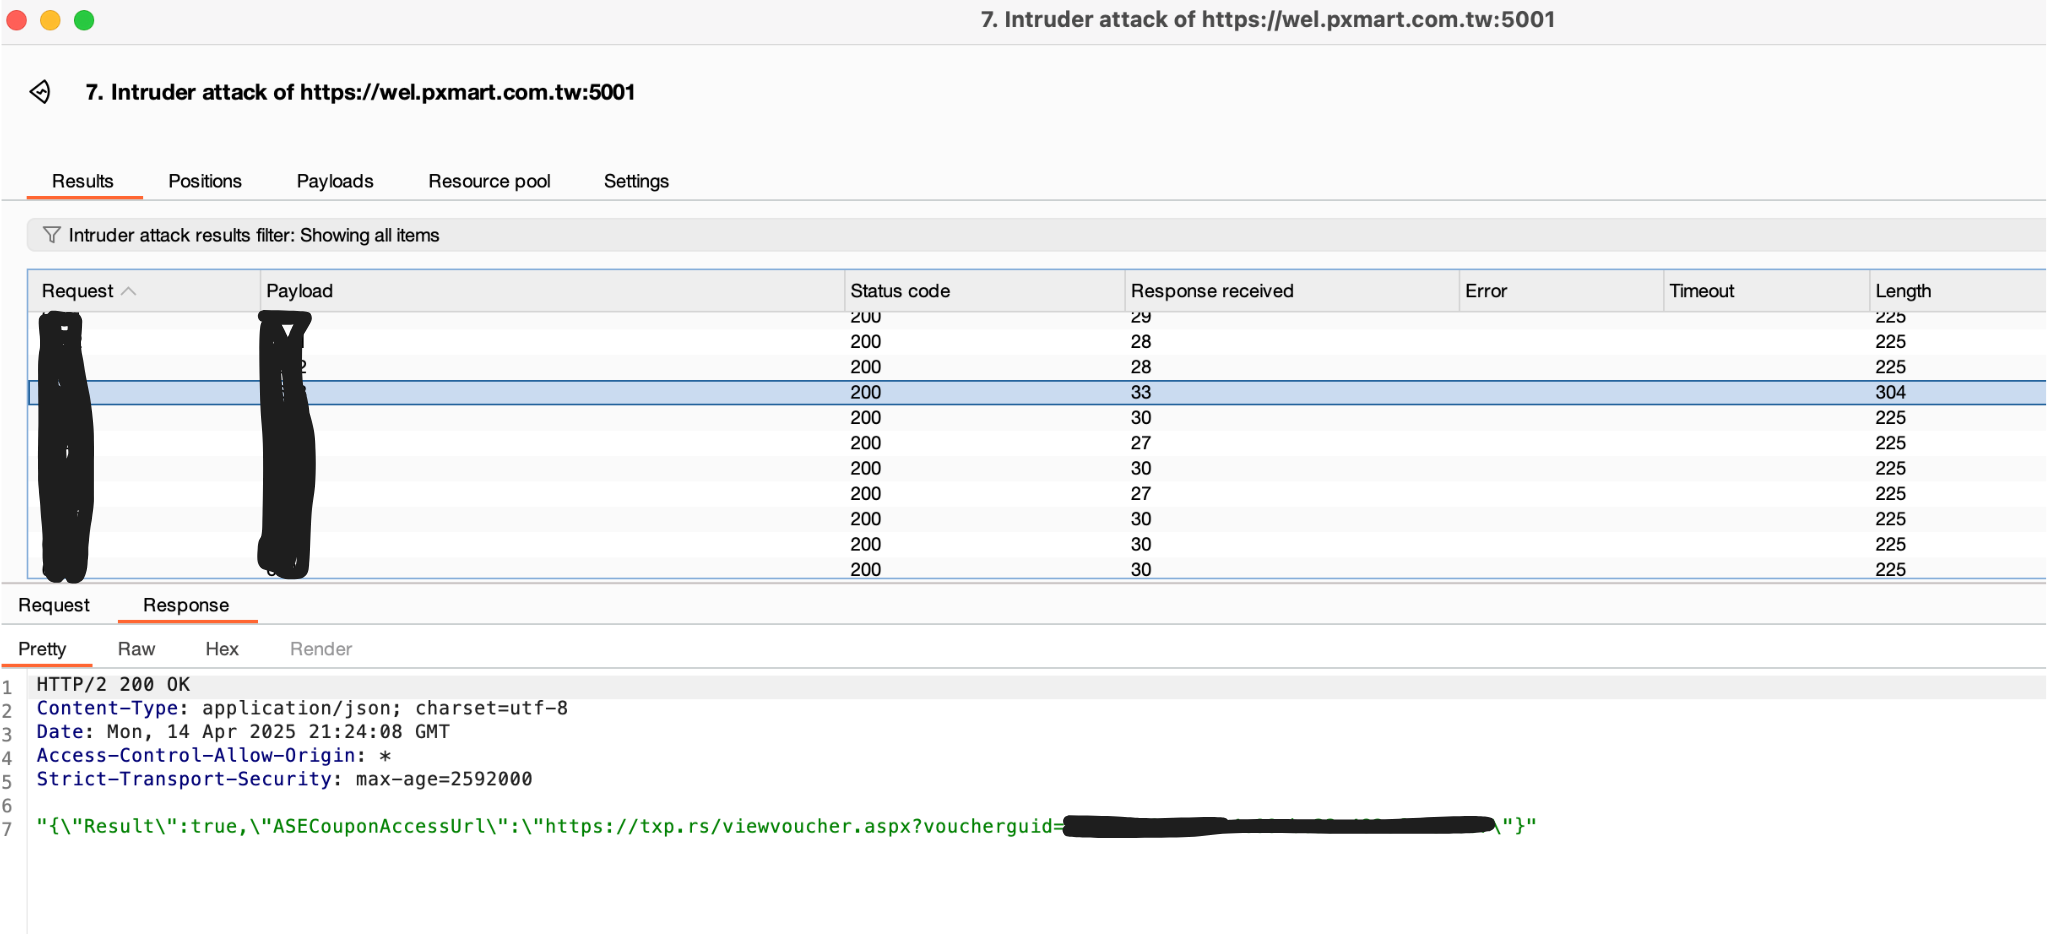Switch to the Raw view
Image resolution: width=2048 pixels, height=934 pixels.
point(136,649)
